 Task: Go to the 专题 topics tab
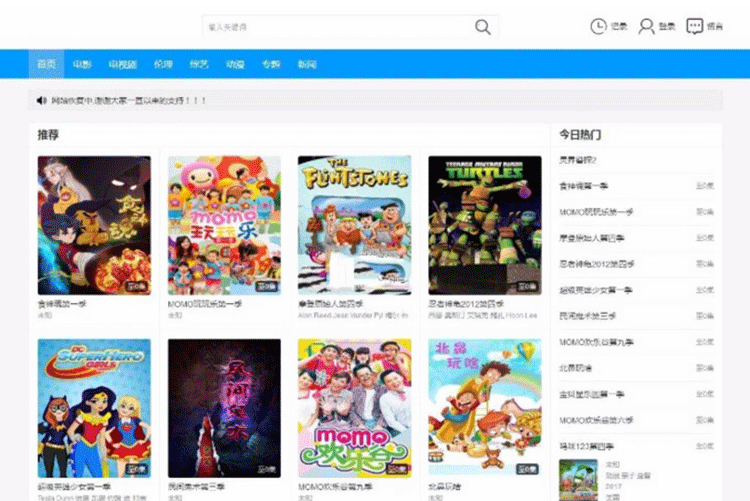click(x=271, y=64)
